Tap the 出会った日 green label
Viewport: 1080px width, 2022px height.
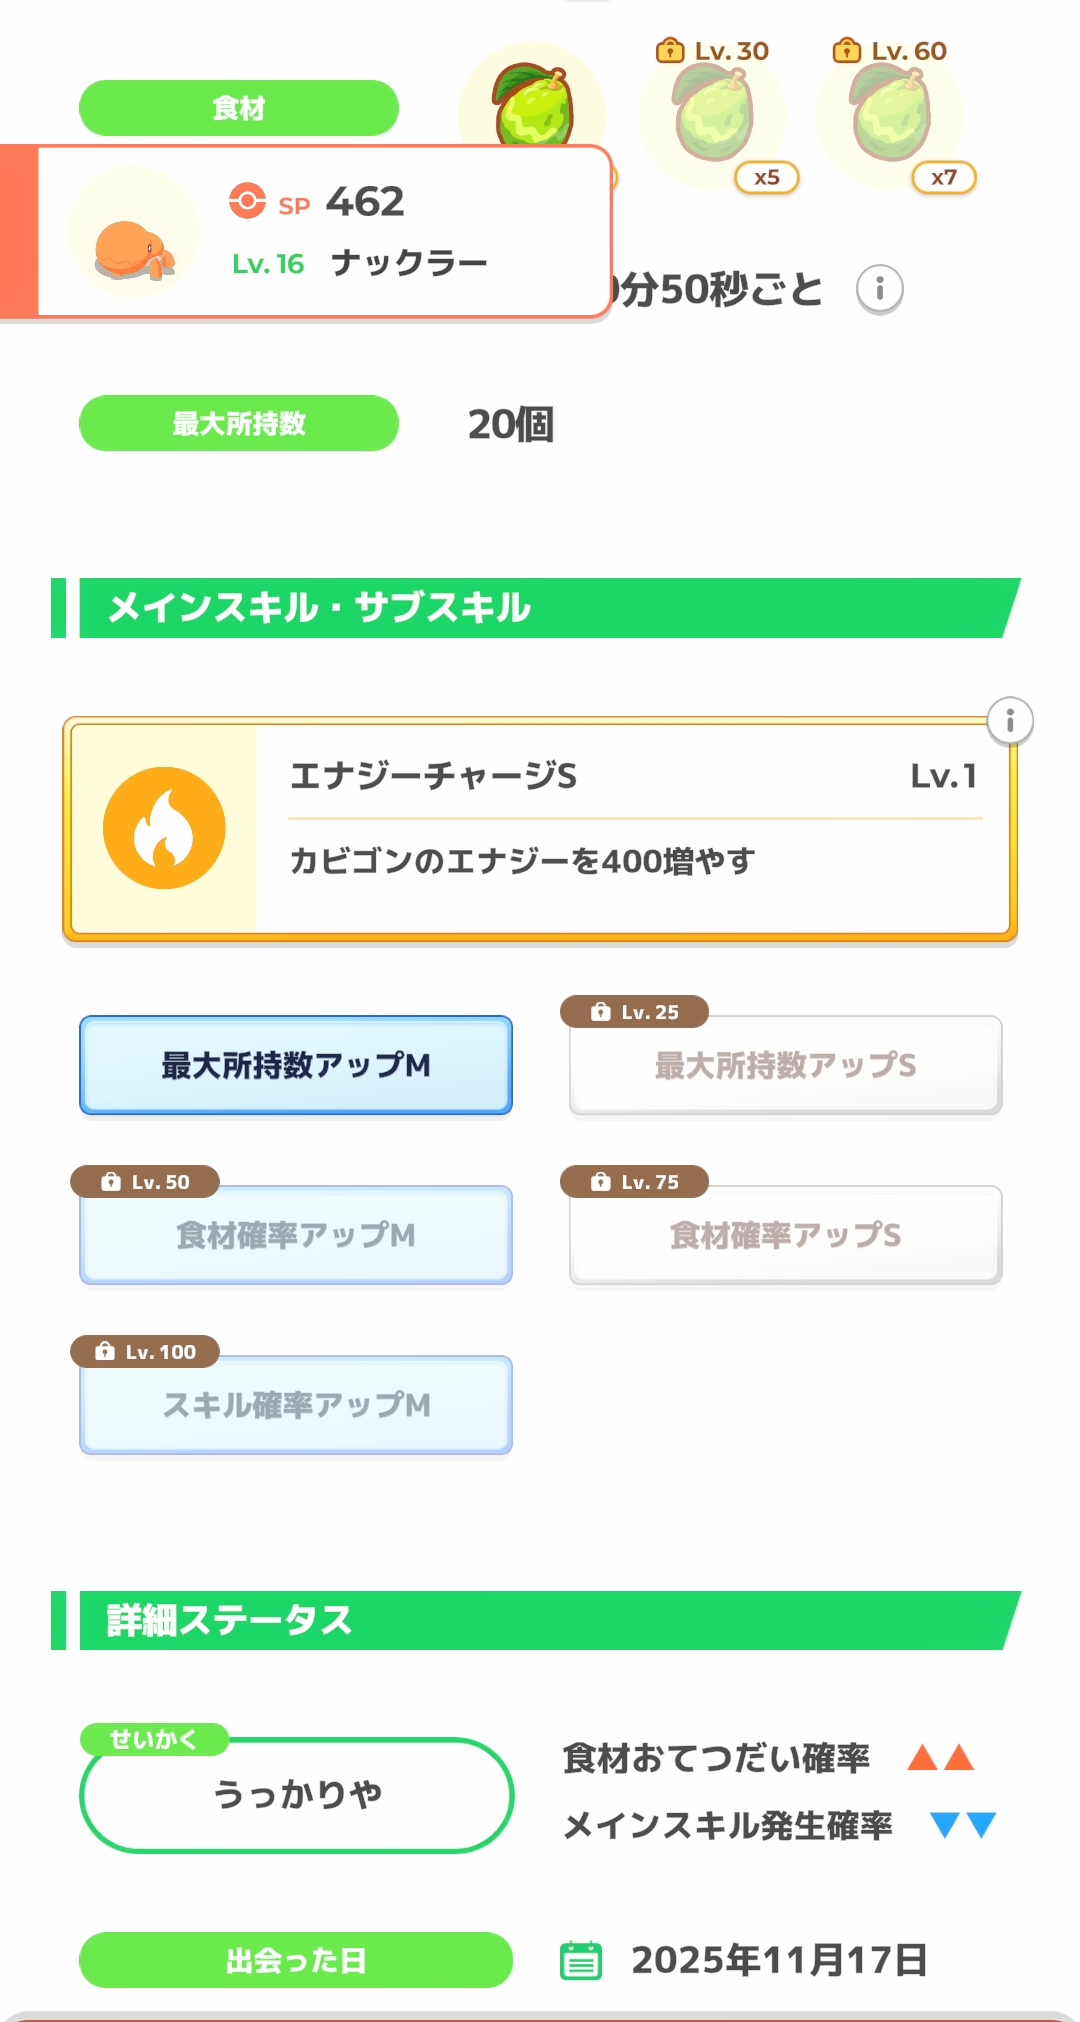[296, 1960]
